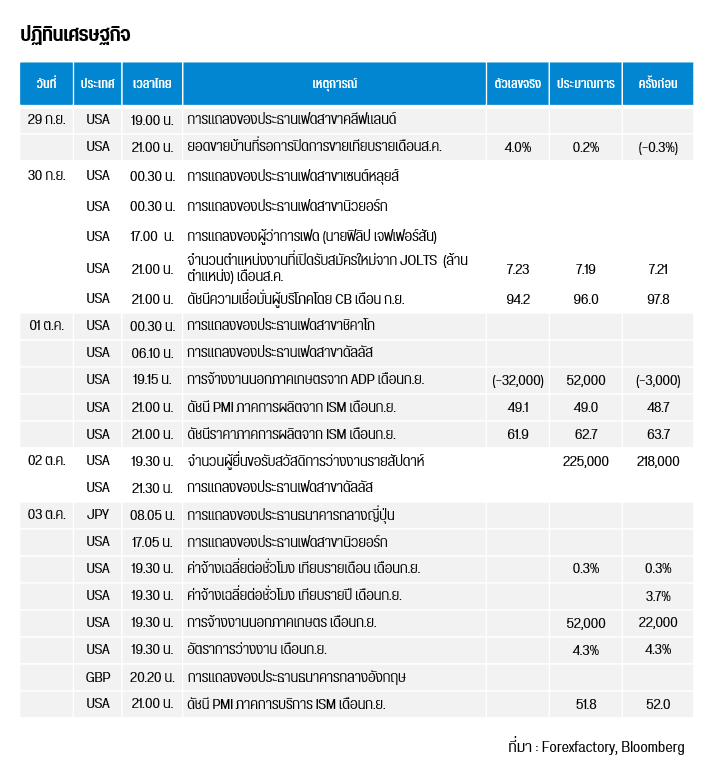
Task: Select the 225,000 forecast value
Action: (585, 461)
